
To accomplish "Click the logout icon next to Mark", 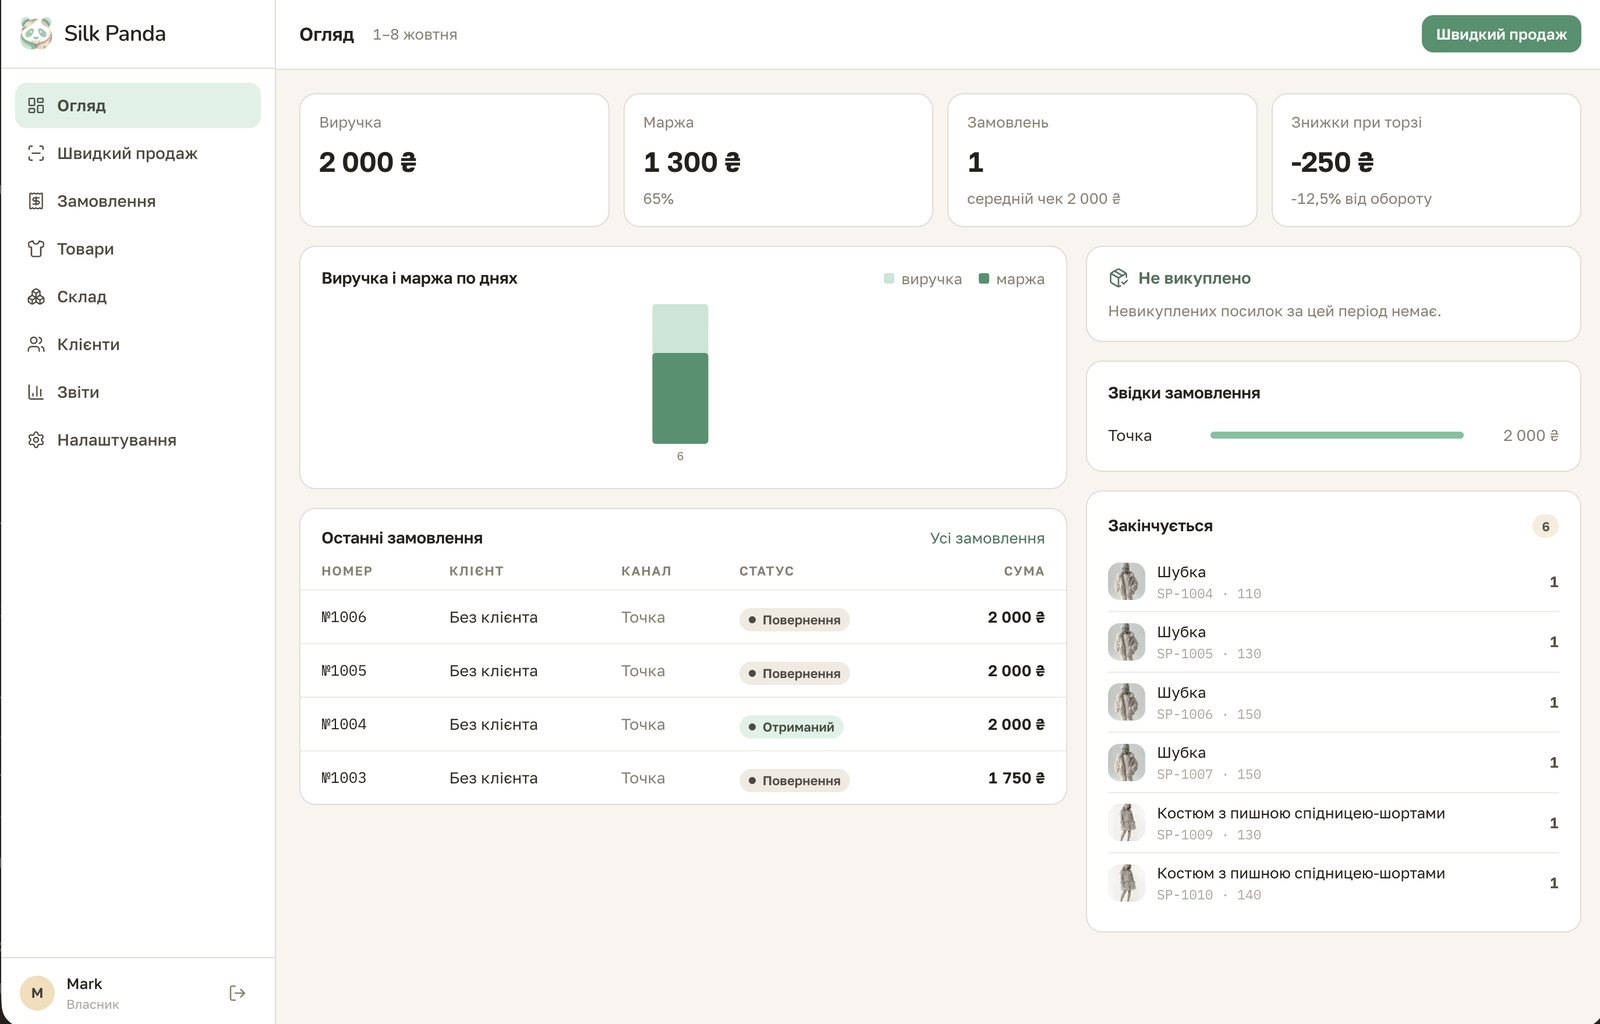I will (x=237, y=993).
